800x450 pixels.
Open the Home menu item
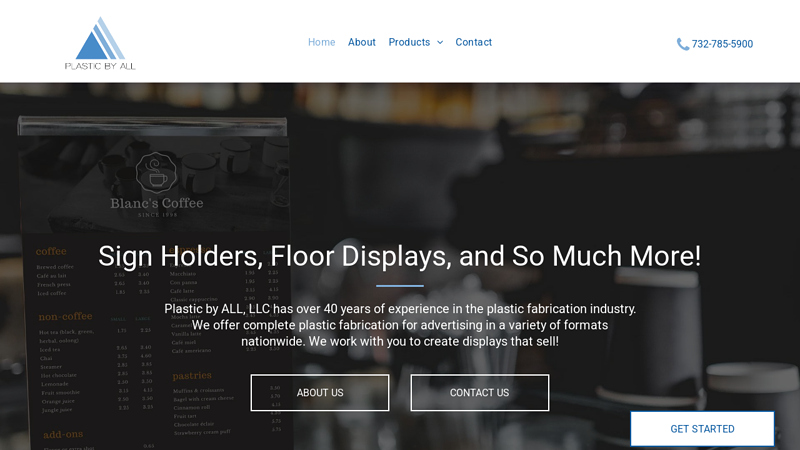[321, 42]
